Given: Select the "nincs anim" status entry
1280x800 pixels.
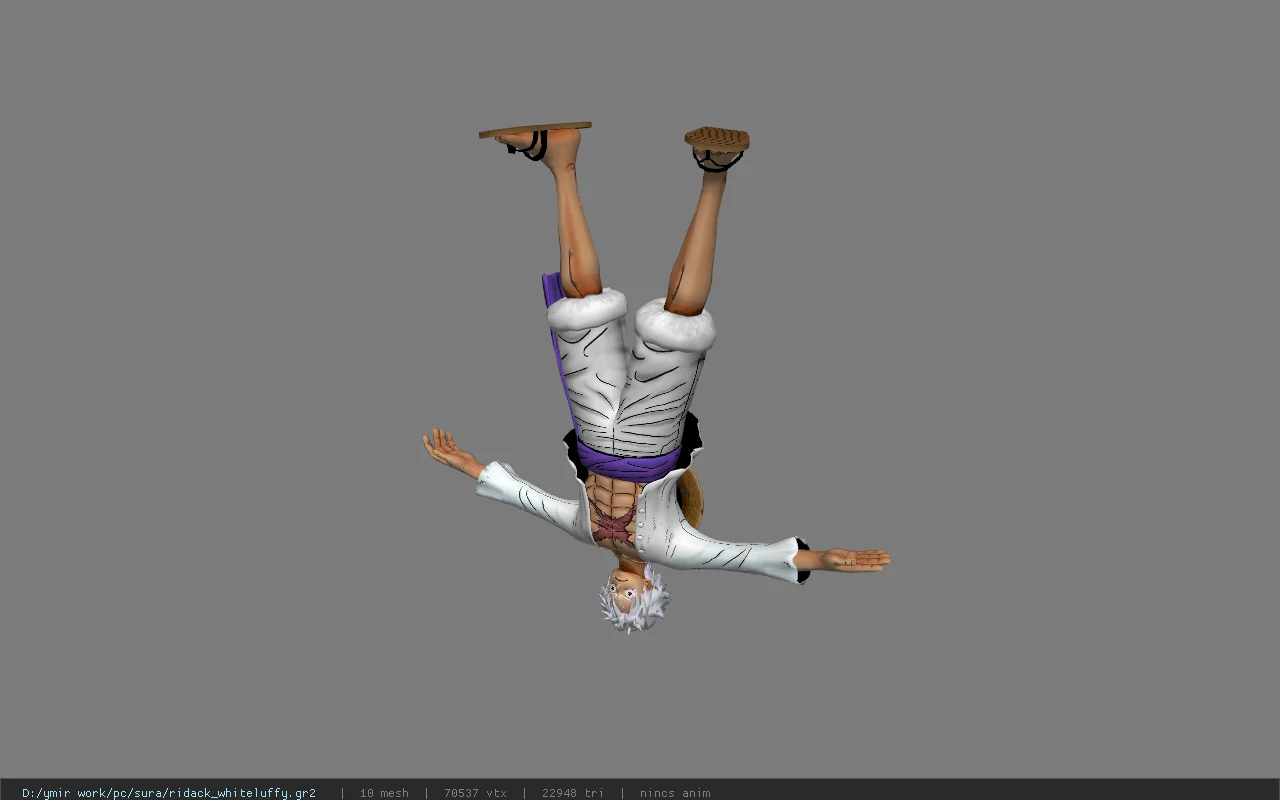Looking at the screenshot, I should [675, 793].
